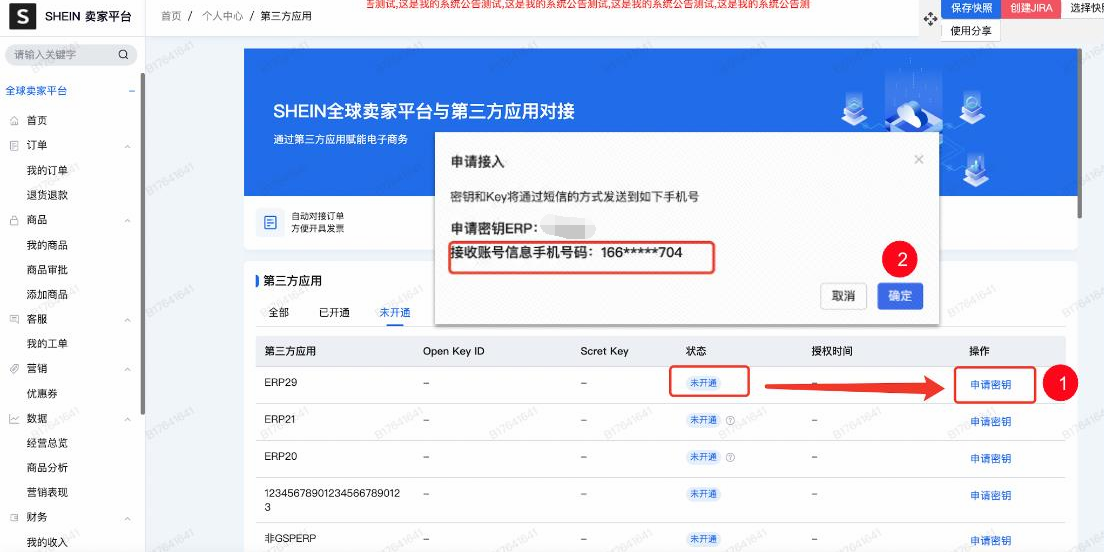The width and height of the screenshot is (1104, 552).
Task: Click the help icon beside ERP20 status
Action: (x=730, y=457)
